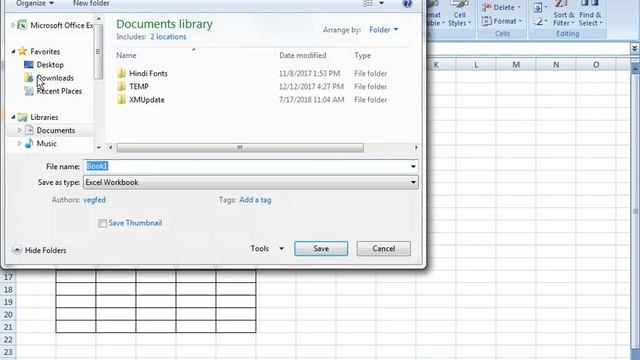Open Find & Select in Excel ribbon
The width and height of the screenshot is (640, 360).
[590, 14]
